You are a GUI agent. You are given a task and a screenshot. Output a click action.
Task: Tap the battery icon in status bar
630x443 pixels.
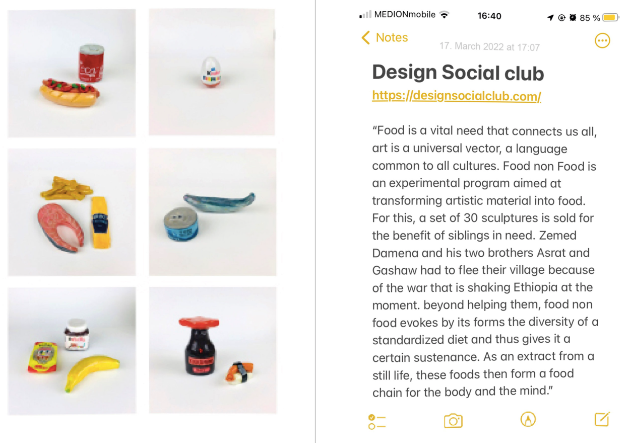pyautogui.click(x=610, y=17)
